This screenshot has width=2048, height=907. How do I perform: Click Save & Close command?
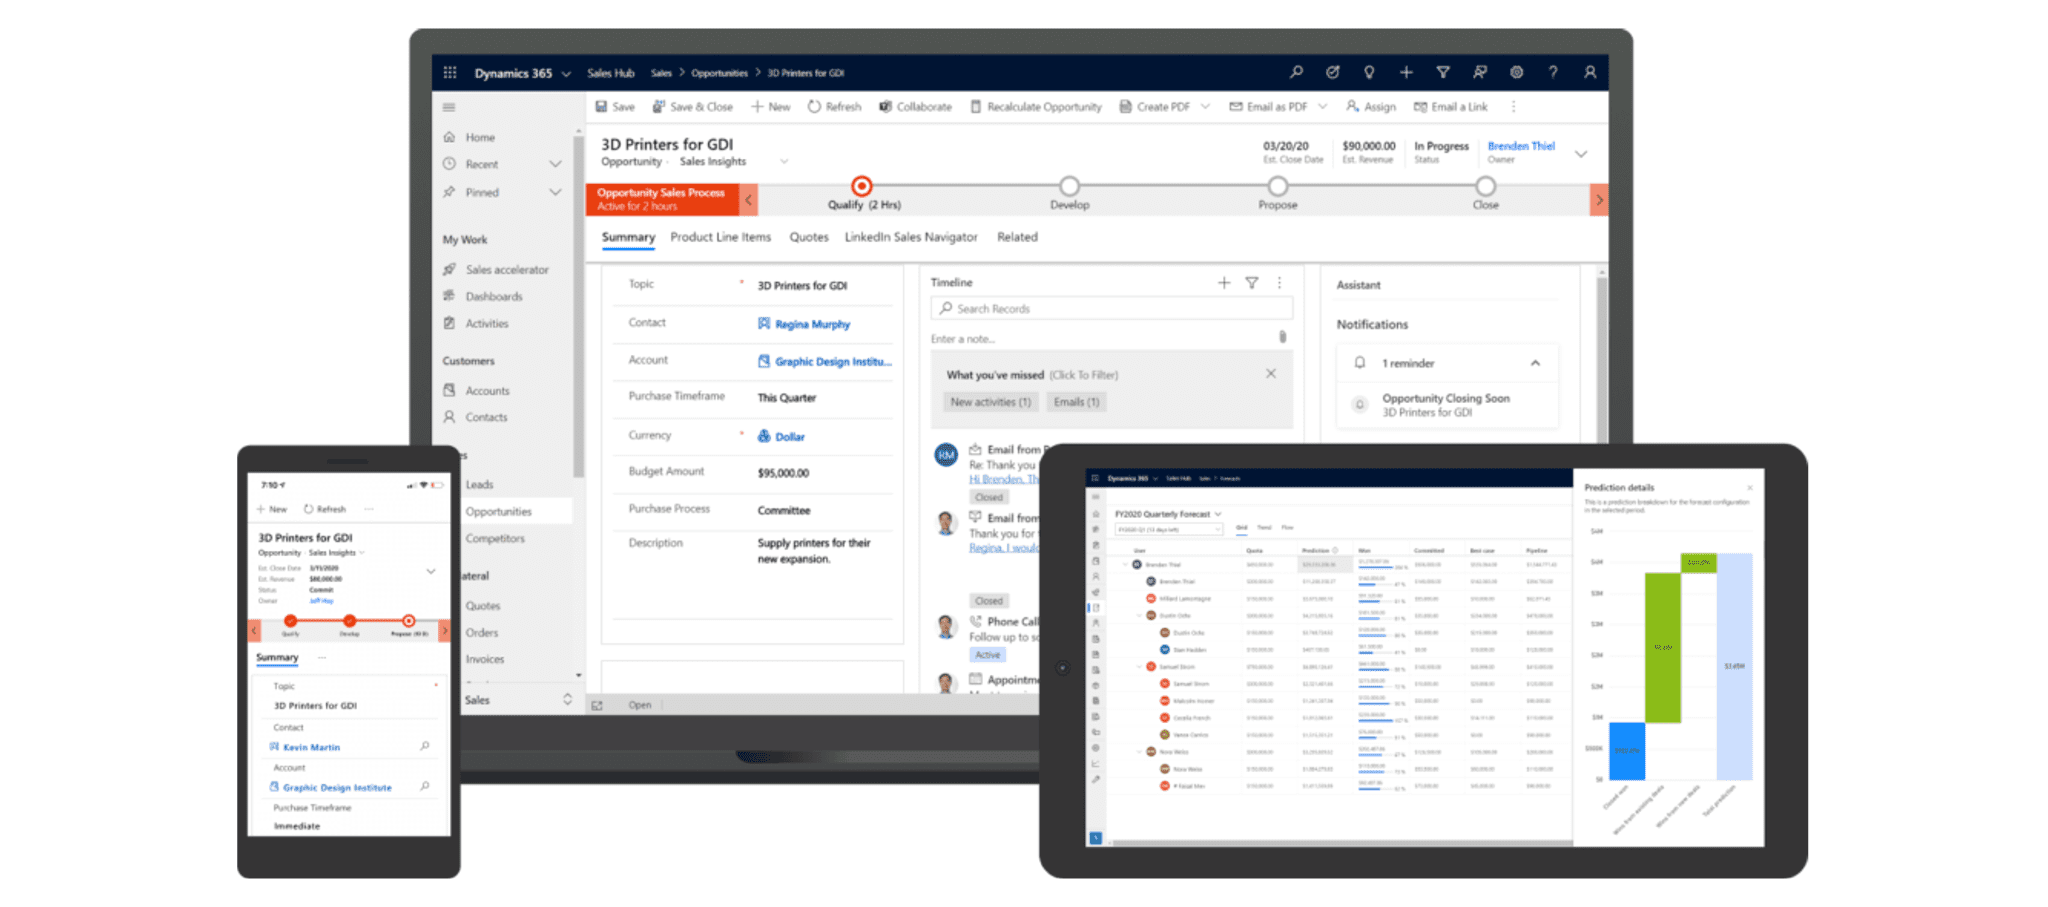click(693, 107)
